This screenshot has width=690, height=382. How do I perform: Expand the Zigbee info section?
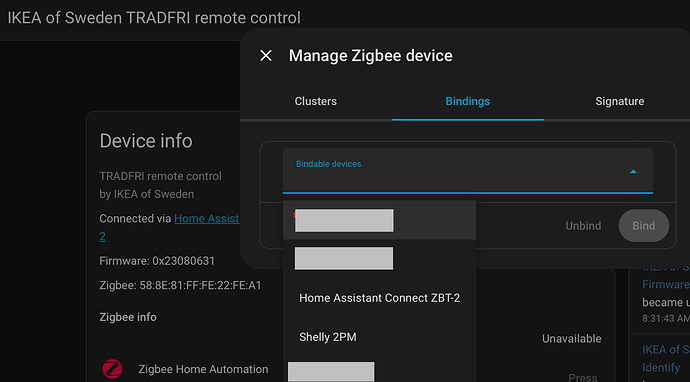pos(128,317)
